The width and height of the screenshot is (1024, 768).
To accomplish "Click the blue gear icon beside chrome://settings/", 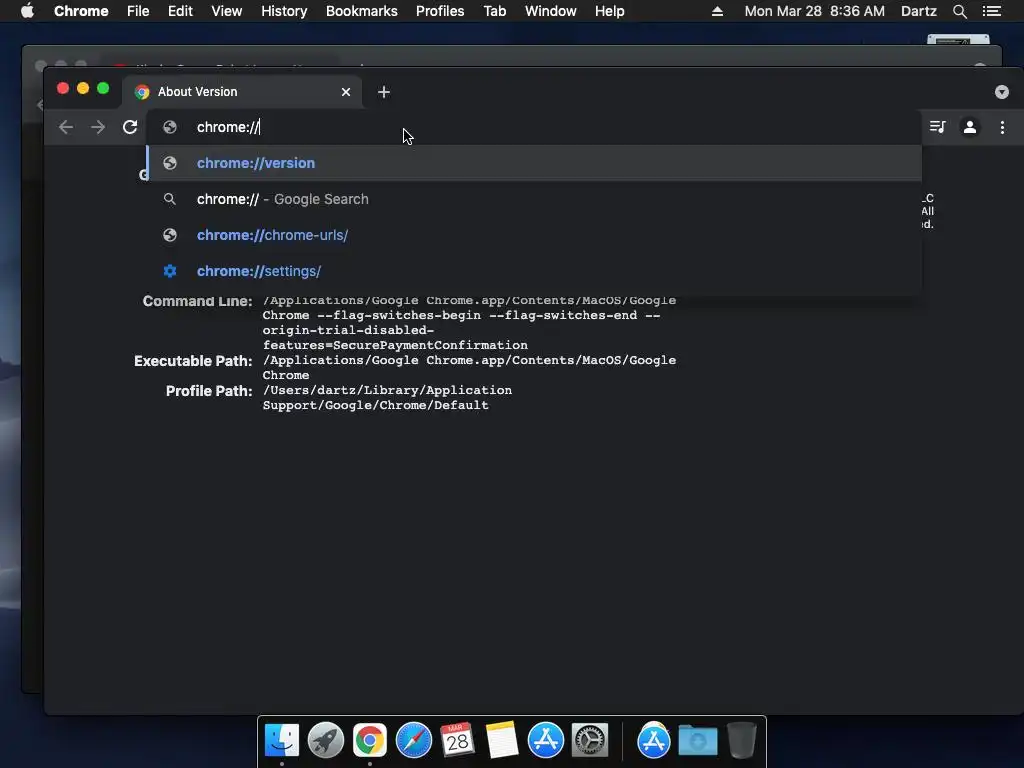I will pyautogui.click(x=170, y=271).
